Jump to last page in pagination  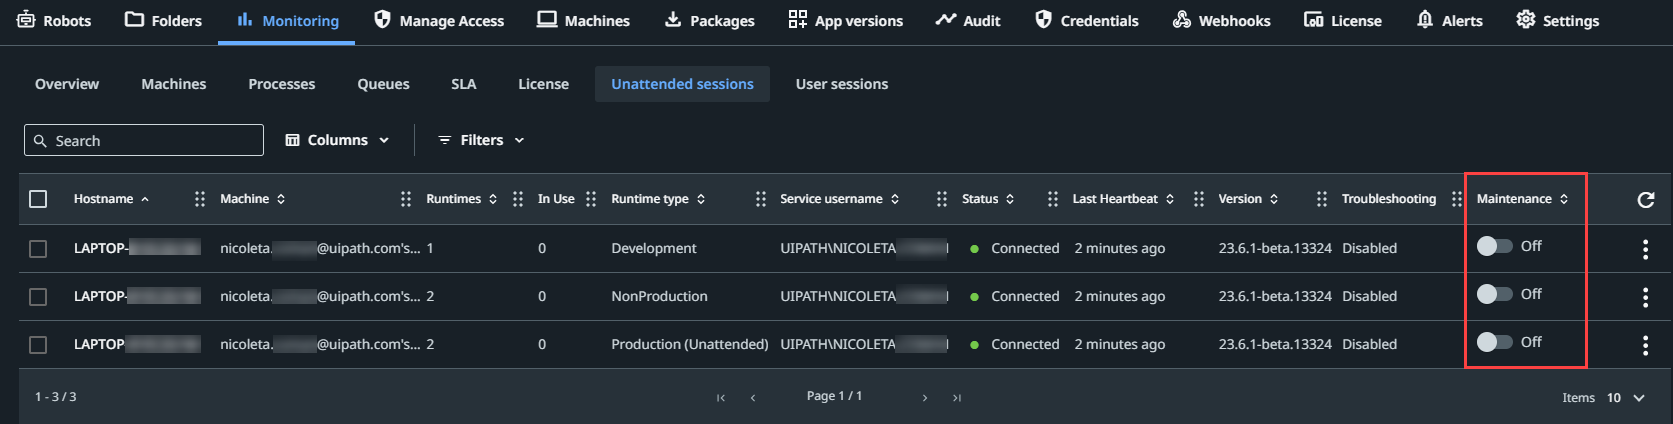point(957,398)
